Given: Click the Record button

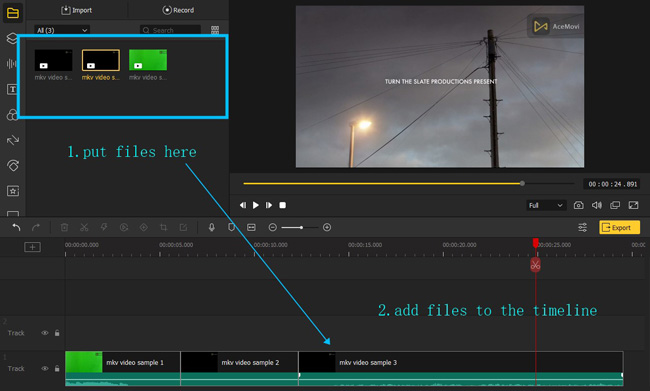Looking at the screenshot, I should tap(178, 10).
